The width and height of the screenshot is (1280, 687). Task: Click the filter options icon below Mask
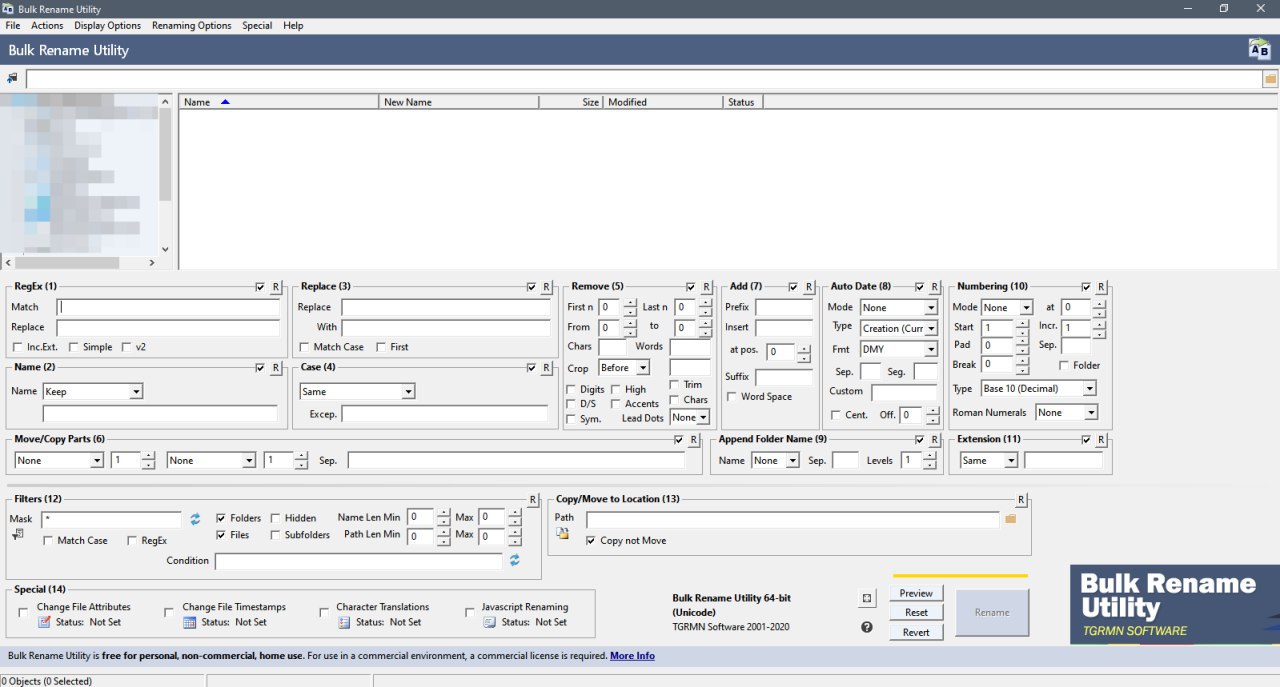[x=18, y=535]
